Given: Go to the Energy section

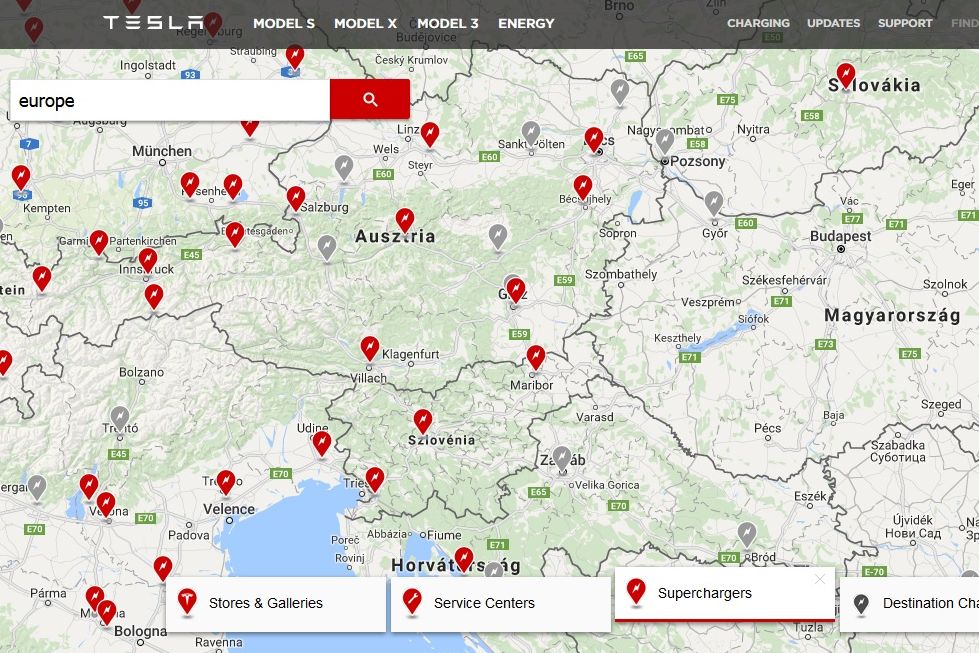Looking at the screenshot, I should pos(526,23).
